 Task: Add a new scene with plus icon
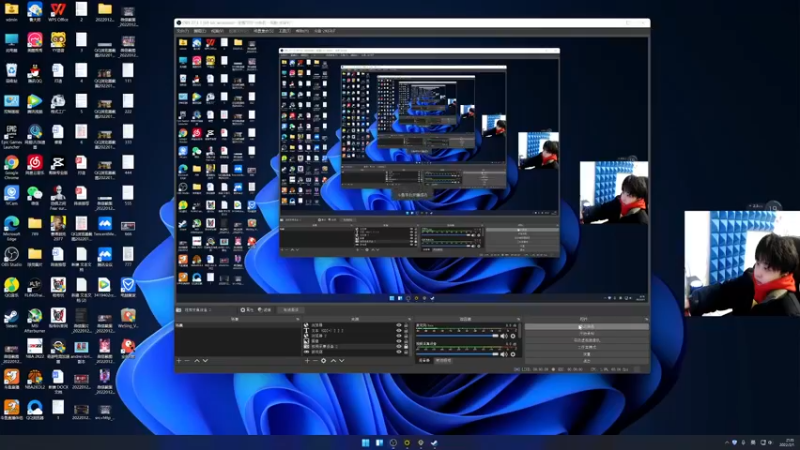[x=179, y=360]
